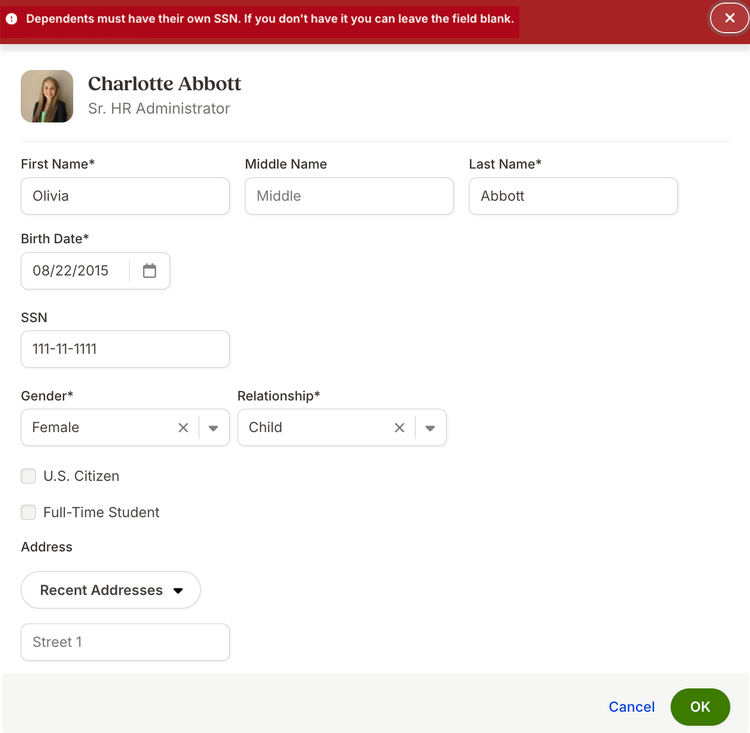Expand the Relationship dropdown arrow
750x733 pixels.
430,428
